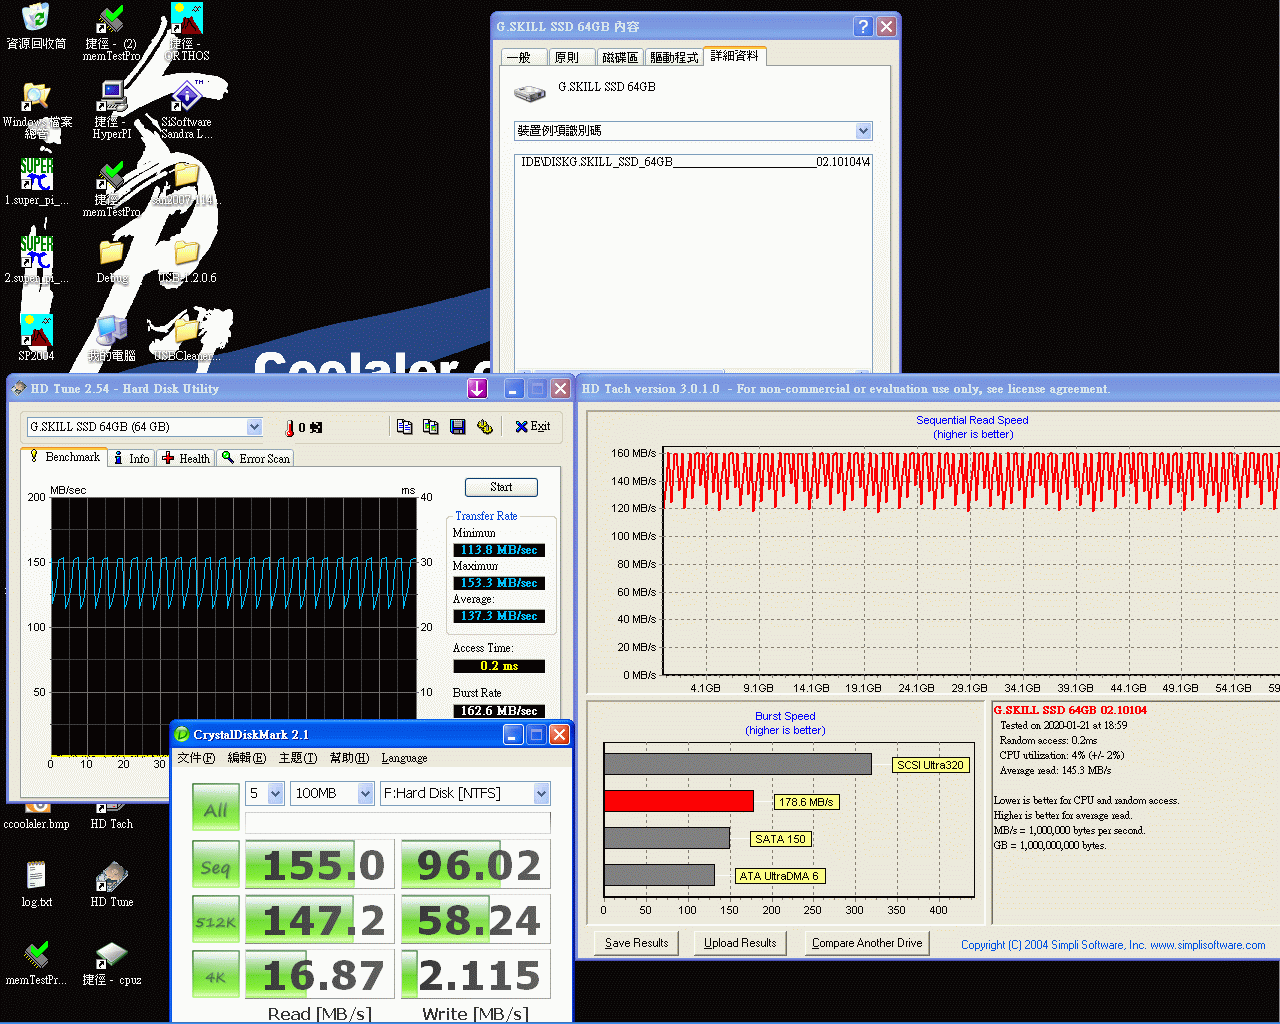
Task: Open CrystalDiskMark 主題(T) menu
Action: point(298,758)
